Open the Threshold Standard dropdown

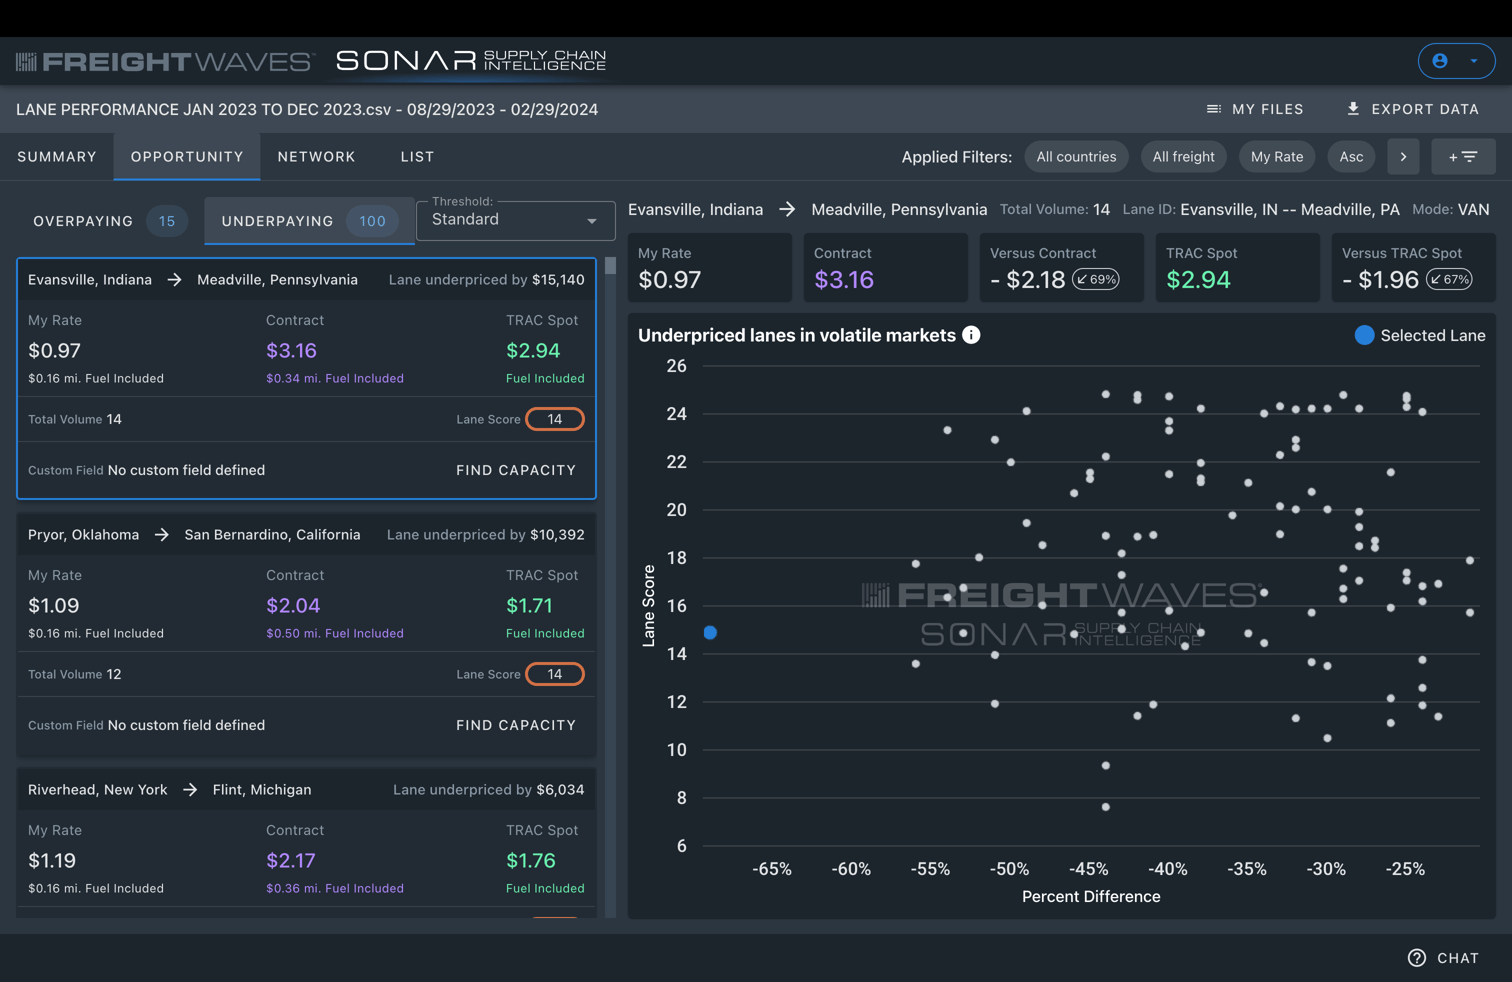[515, 220]
